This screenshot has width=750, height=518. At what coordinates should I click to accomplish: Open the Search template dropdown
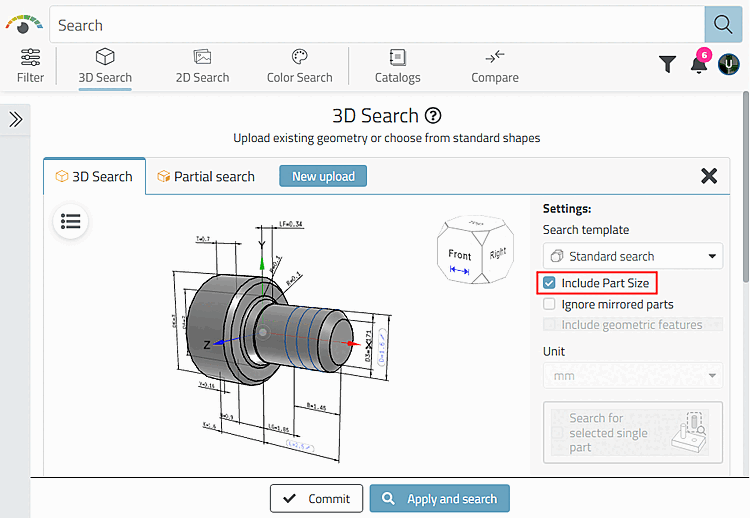coord(632,256)
